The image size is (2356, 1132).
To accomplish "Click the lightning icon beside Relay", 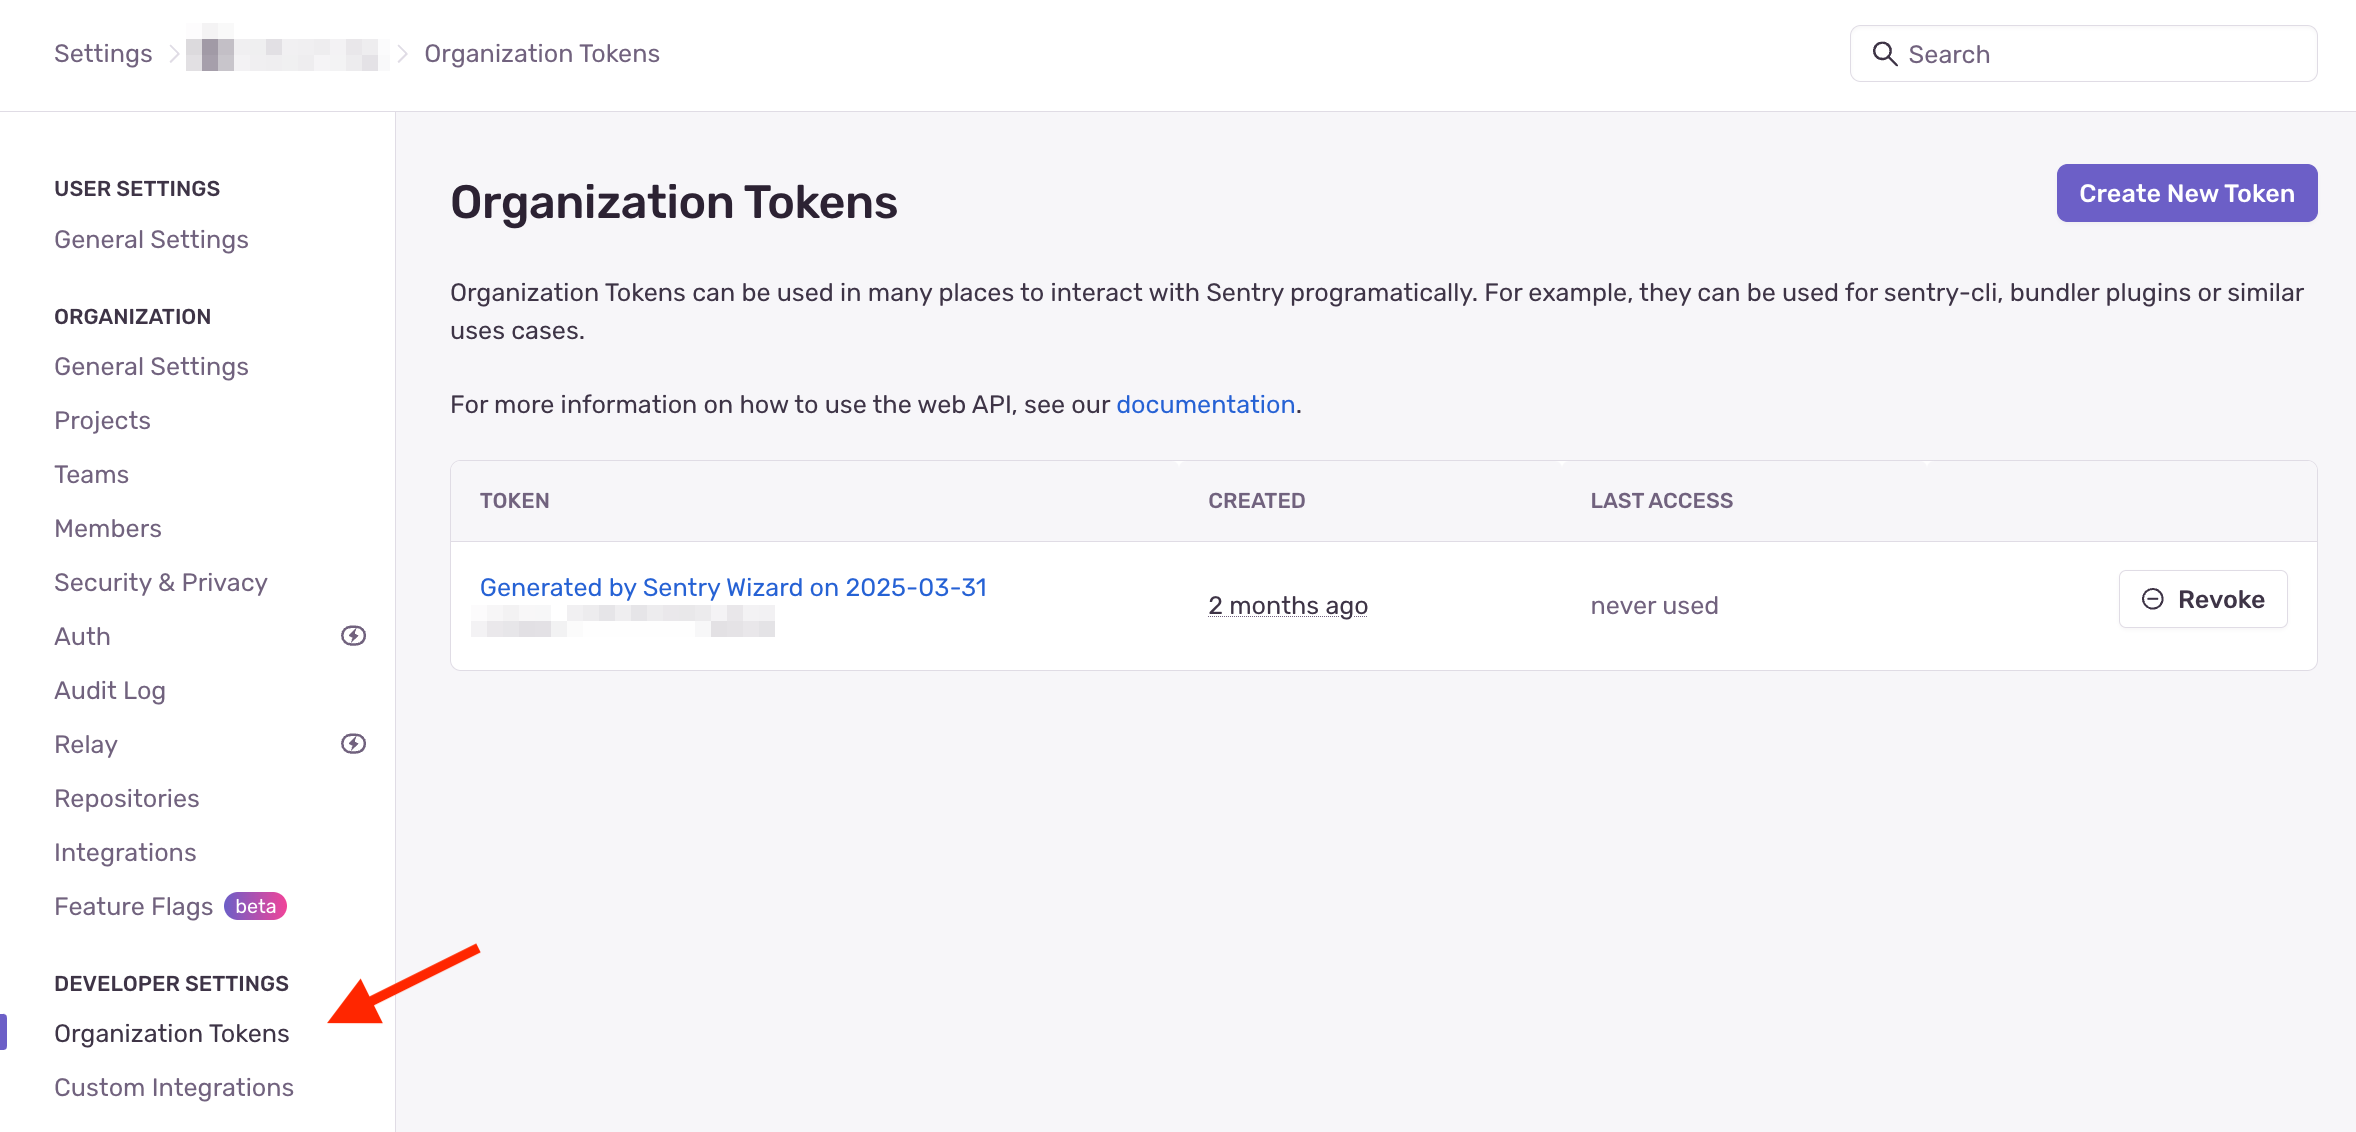I will [x=353, y=744].
